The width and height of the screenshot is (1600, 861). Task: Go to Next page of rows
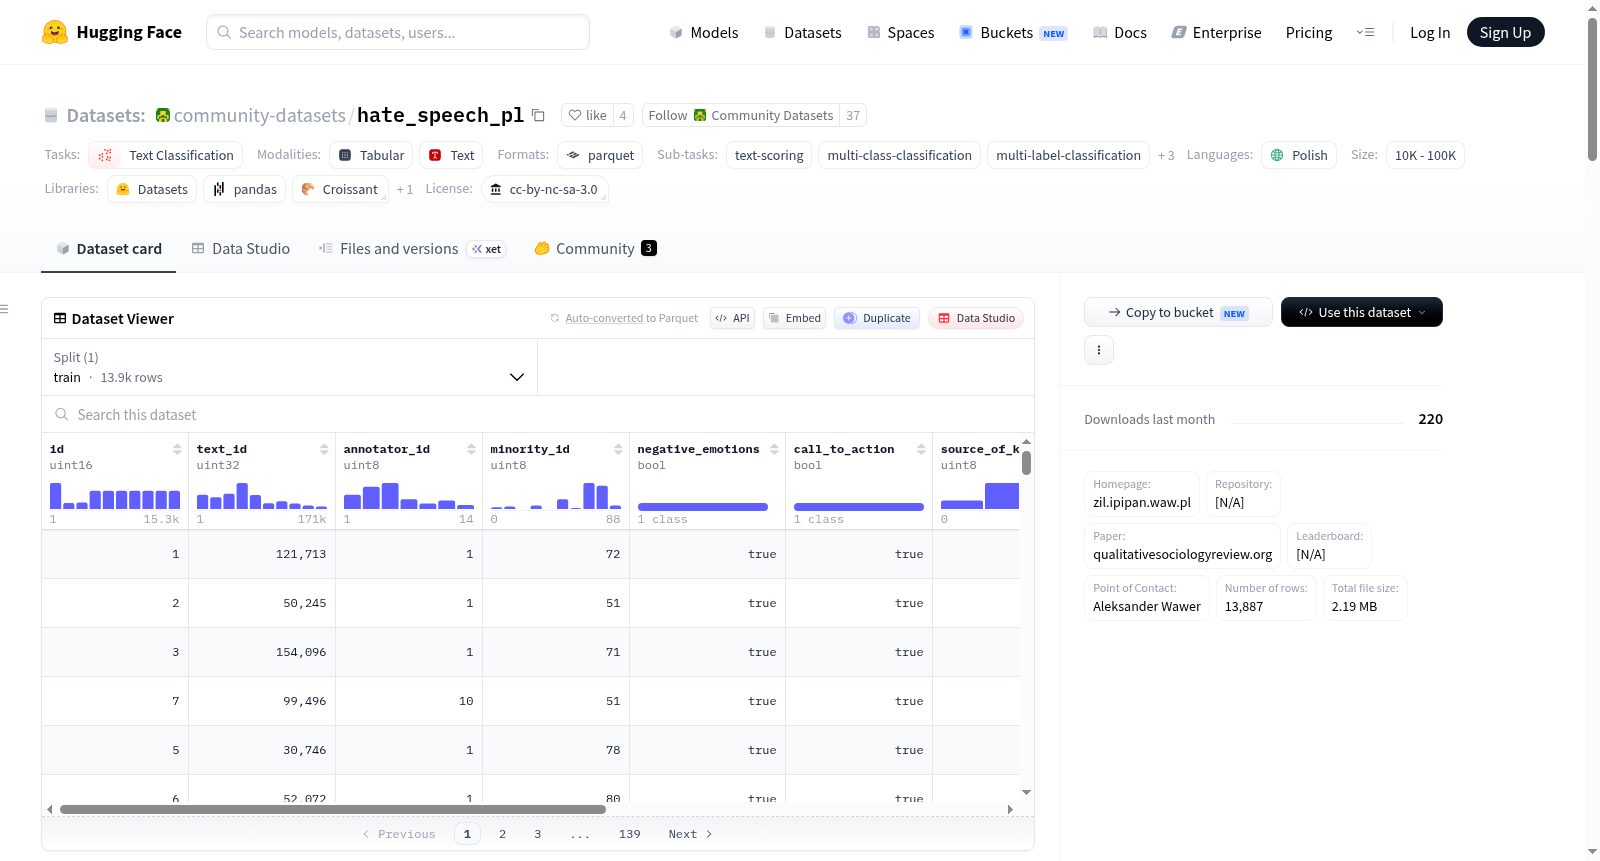[690, 834]
